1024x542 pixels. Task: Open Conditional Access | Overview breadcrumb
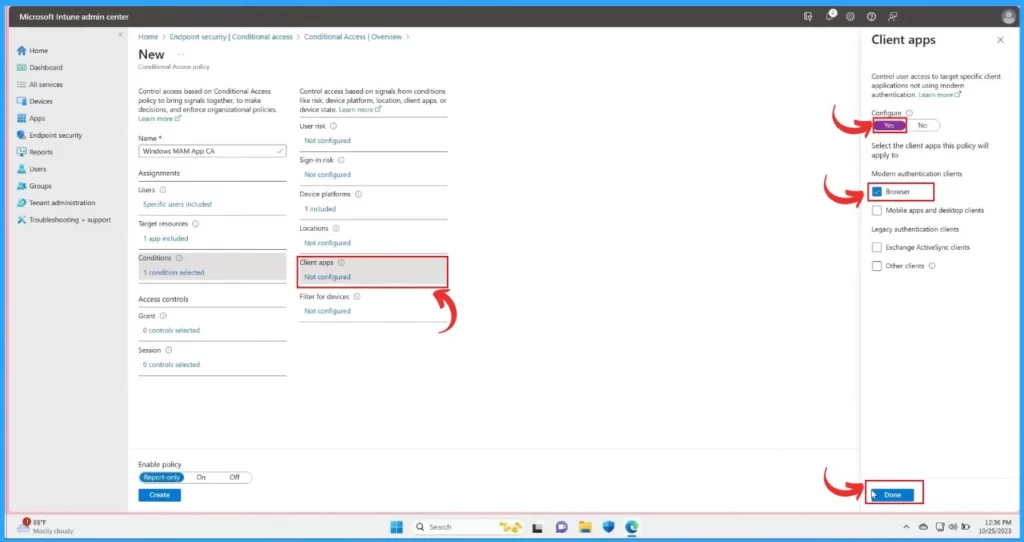353,37
